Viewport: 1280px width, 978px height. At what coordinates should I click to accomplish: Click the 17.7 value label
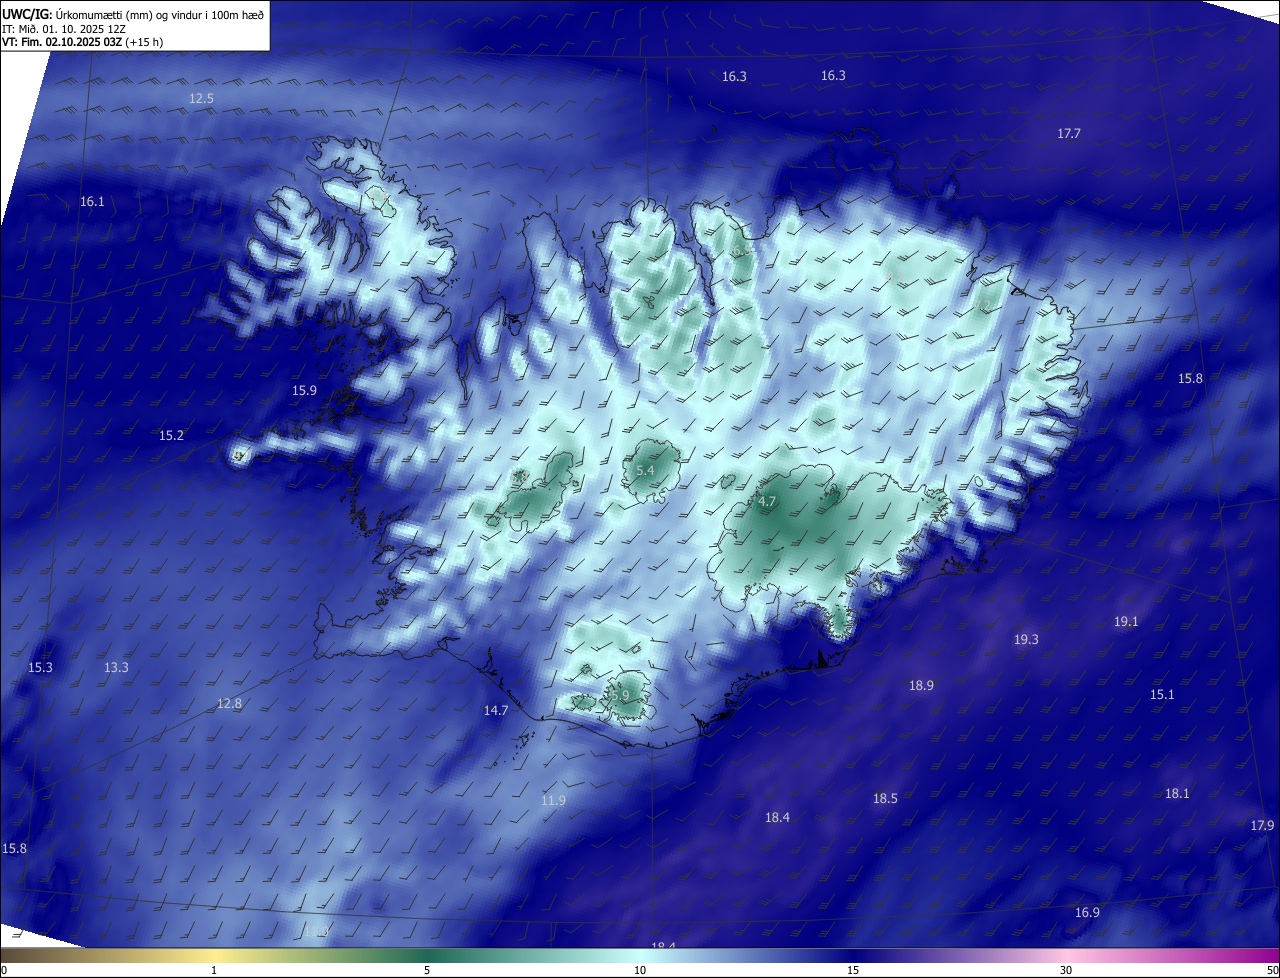click(1069, 134)
